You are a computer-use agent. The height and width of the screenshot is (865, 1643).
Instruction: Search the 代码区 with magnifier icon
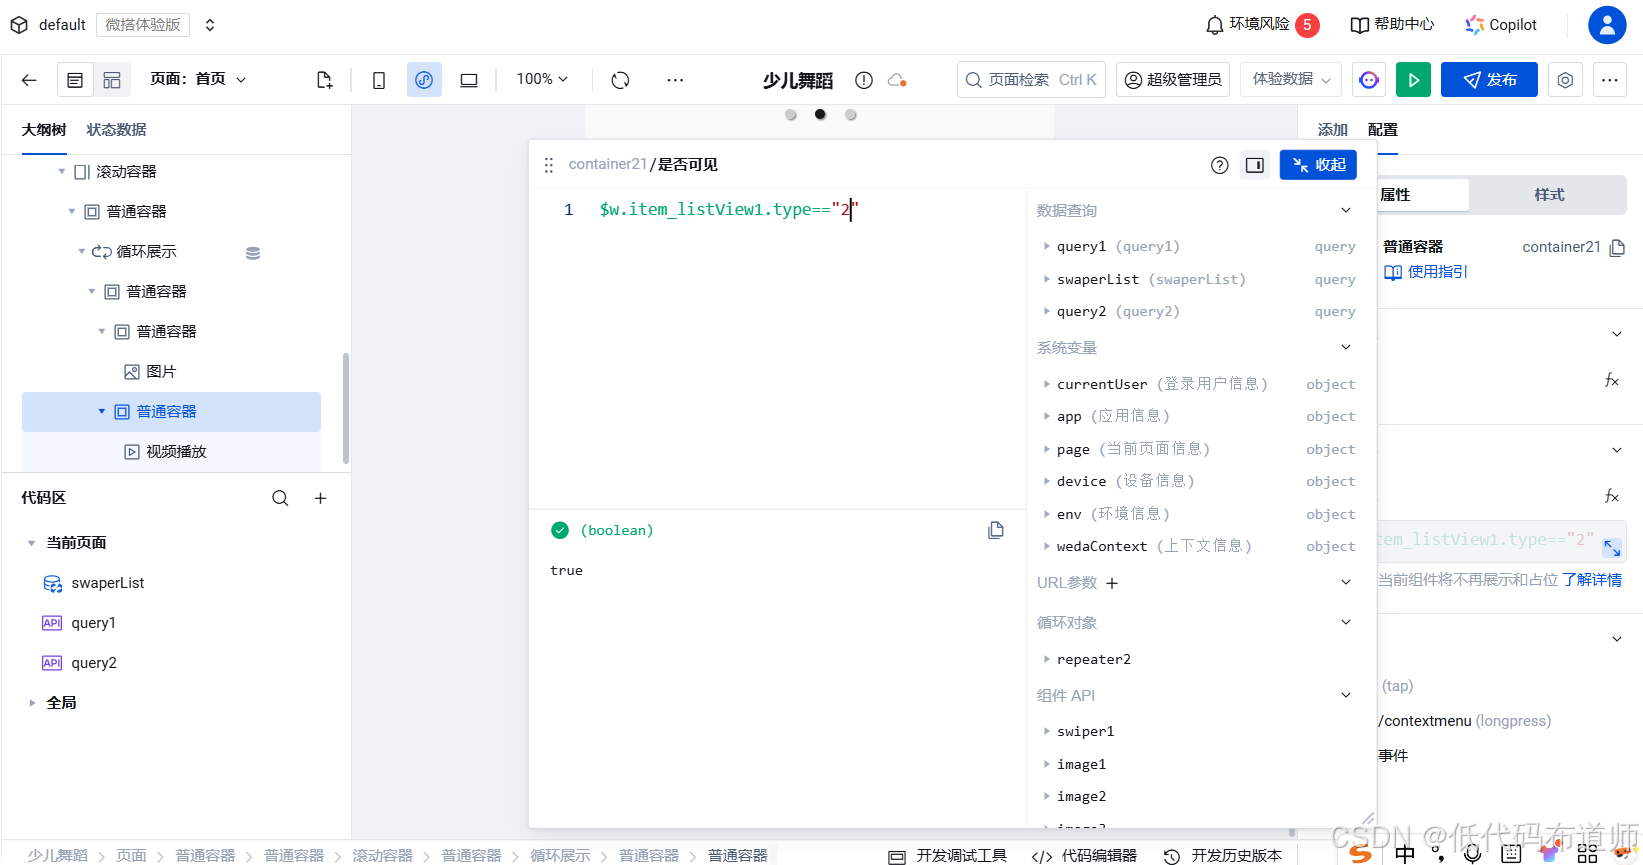[280, 498]
